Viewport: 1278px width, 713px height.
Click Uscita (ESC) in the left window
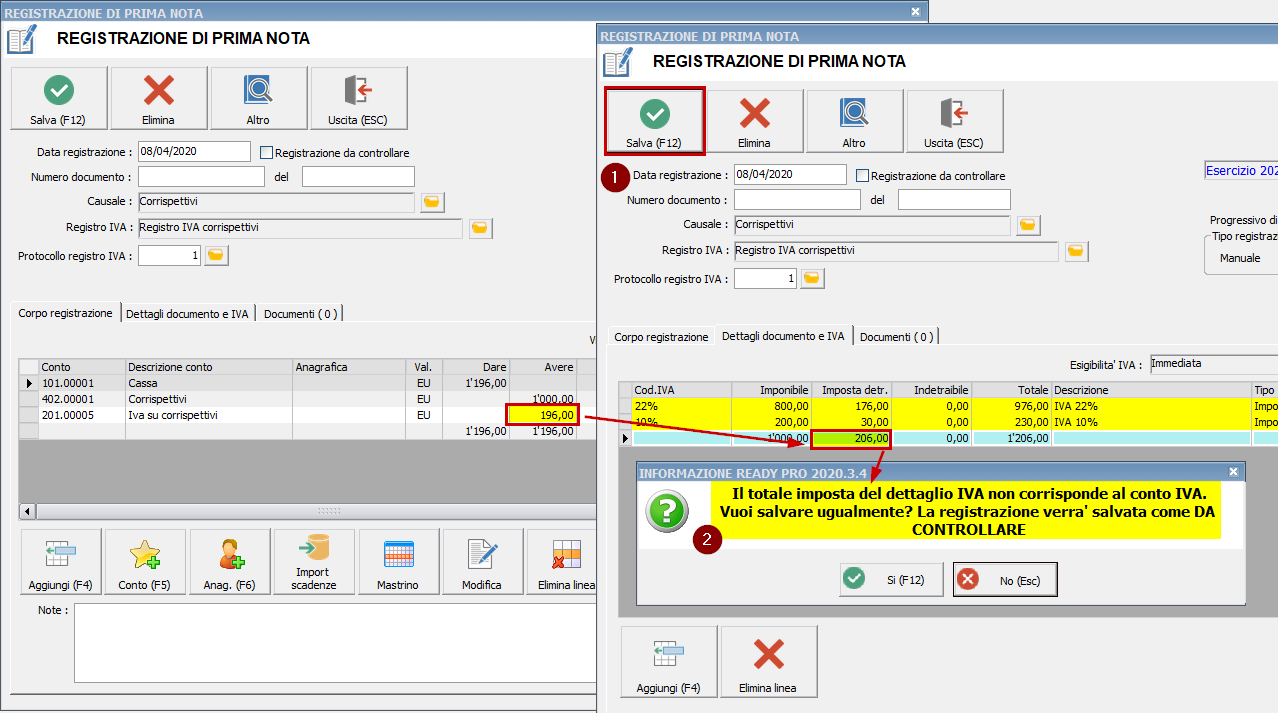tap(359, 98)
